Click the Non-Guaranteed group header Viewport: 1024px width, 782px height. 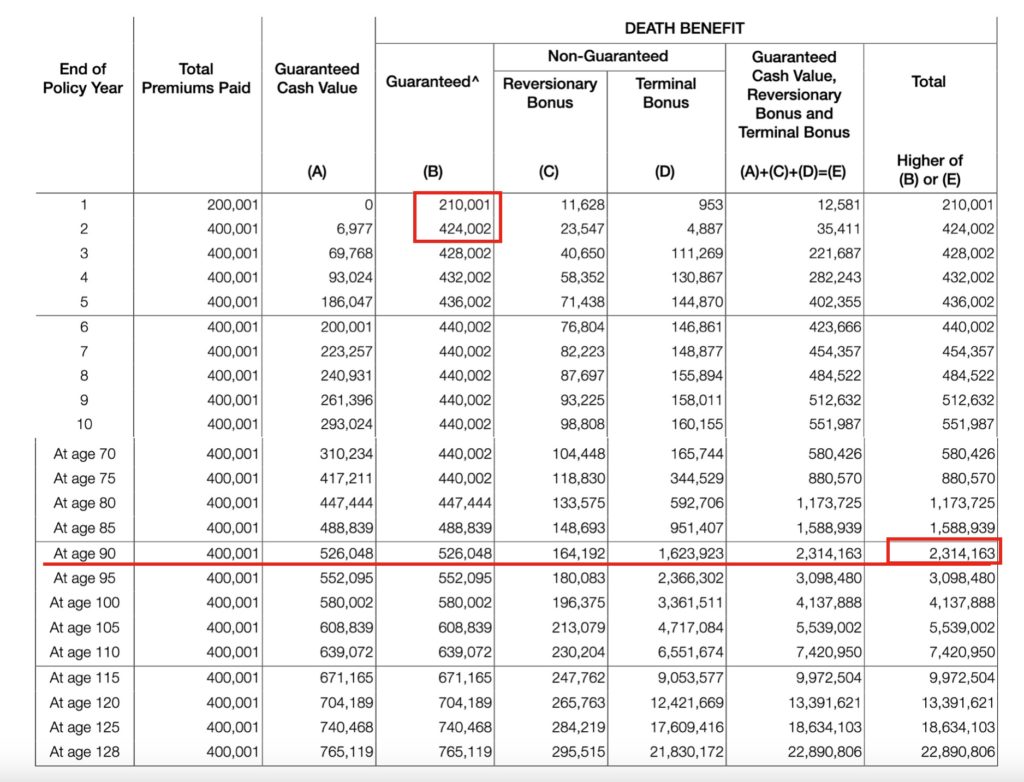[x=607, y=56]
